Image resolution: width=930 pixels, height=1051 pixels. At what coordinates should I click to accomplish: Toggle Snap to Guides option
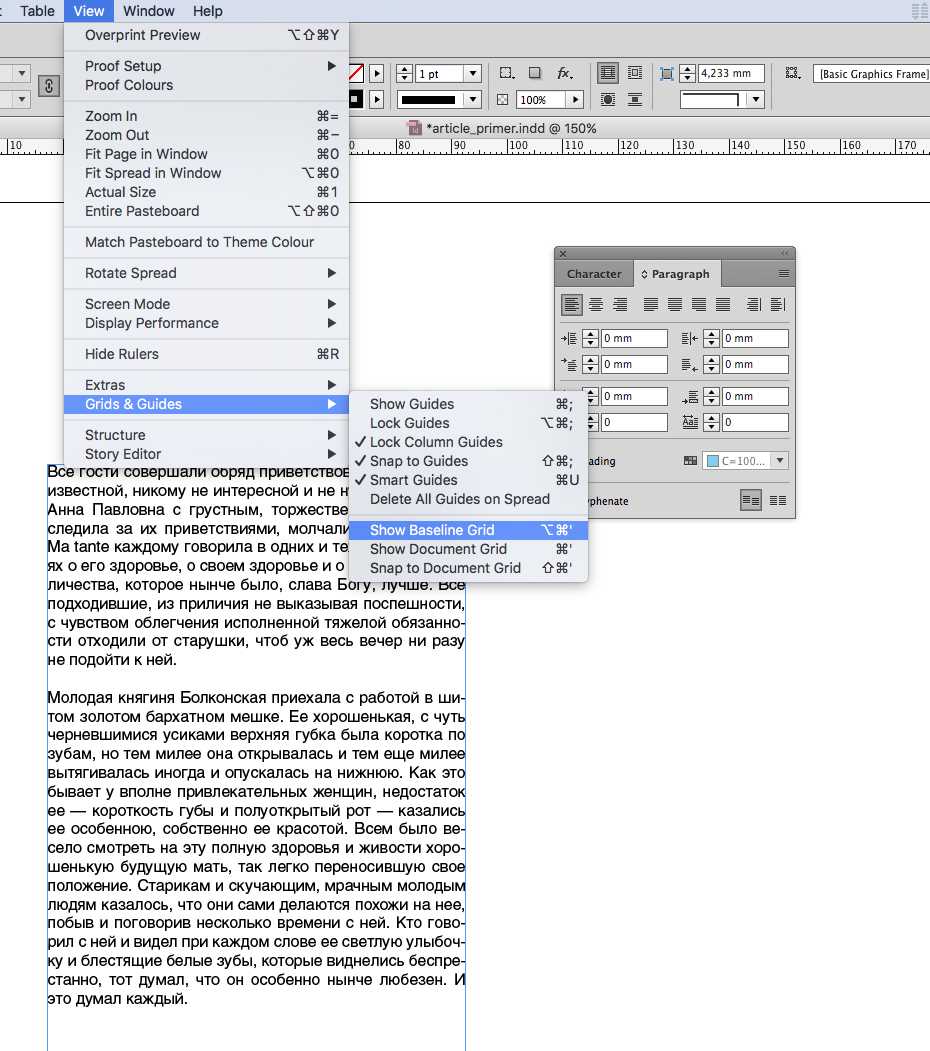[419, 461]
